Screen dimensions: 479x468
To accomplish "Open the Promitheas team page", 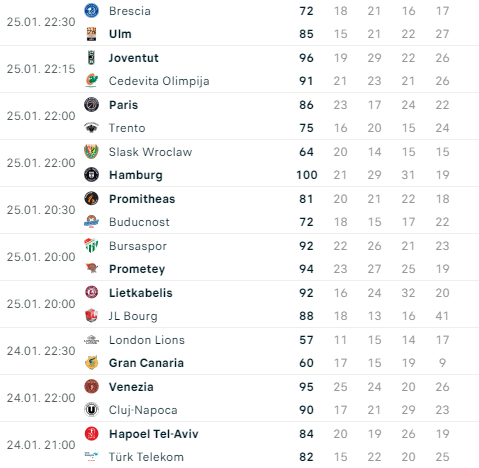I will point(142,199).
